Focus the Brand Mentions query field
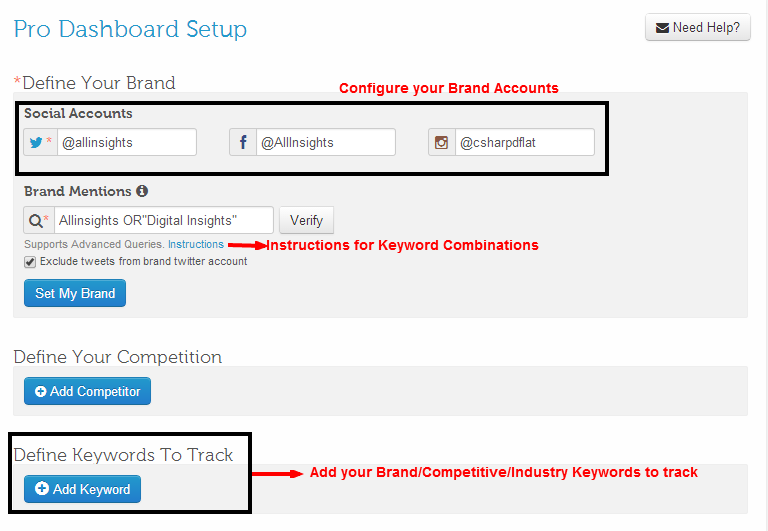 pyautogui.click(x=164, y=220)
